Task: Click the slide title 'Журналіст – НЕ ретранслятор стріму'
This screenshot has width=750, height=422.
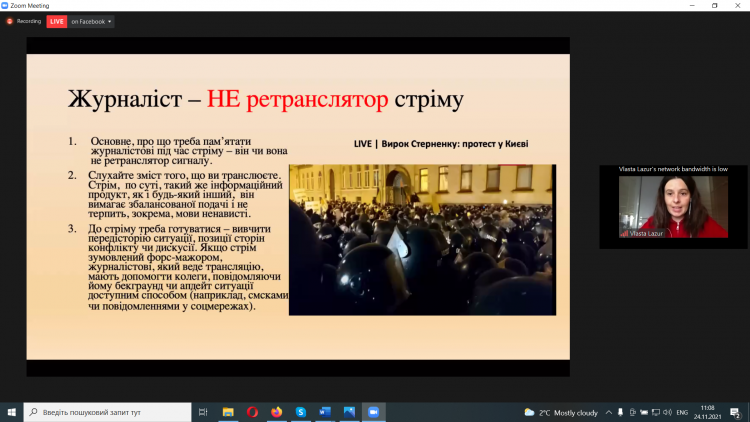Action: 266,100
